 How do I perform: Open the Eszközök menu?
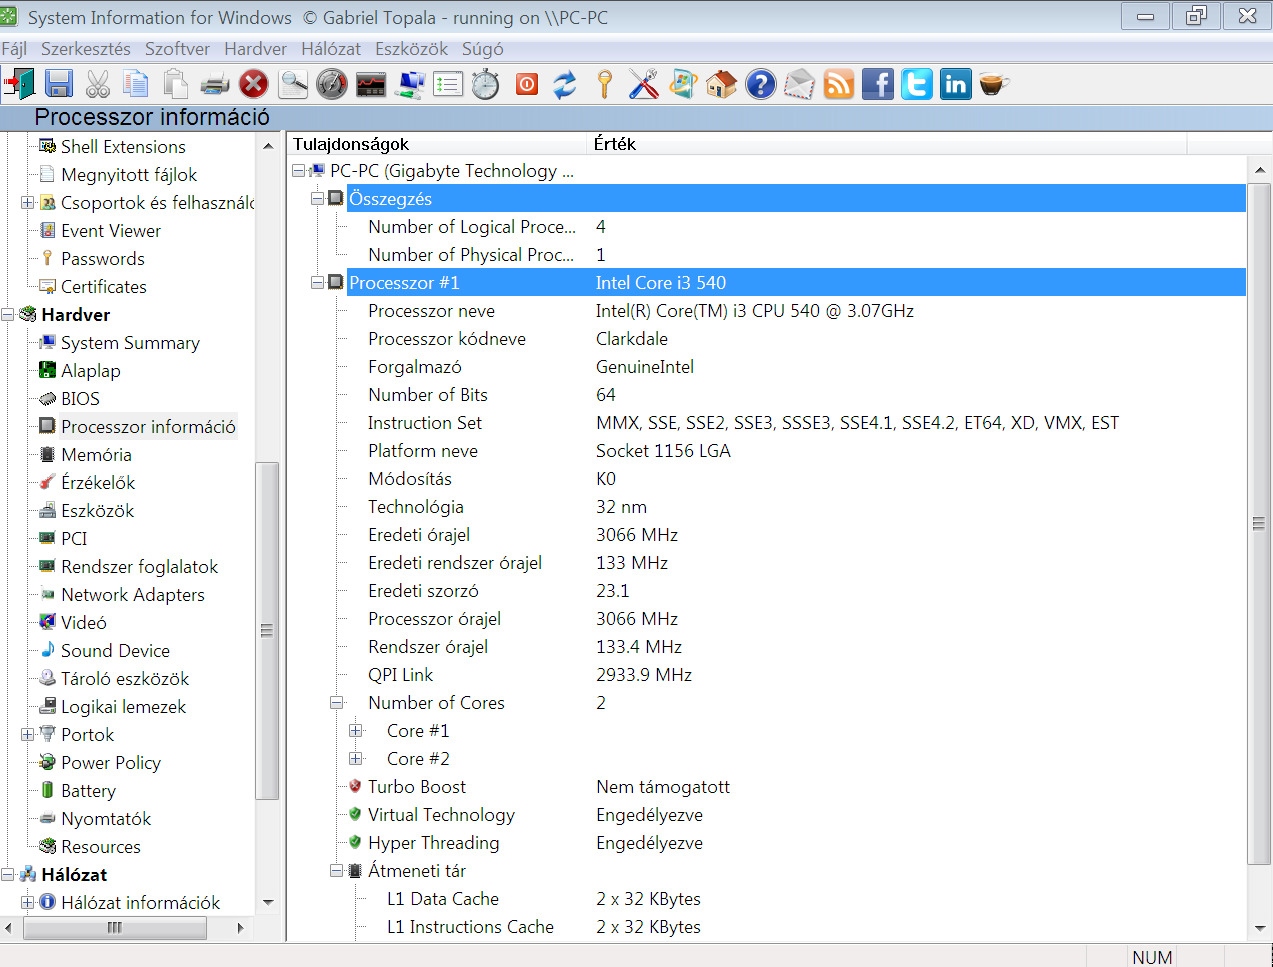pyautogui.click(x=412, y=49)
